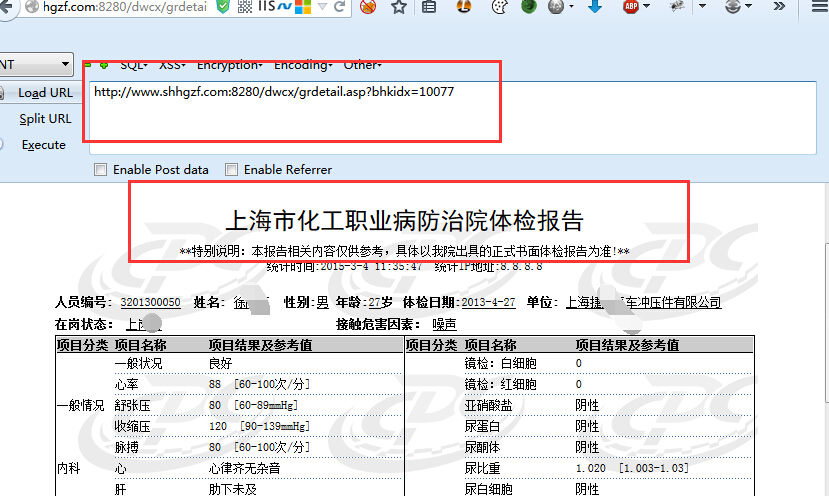
Task: Open the browser hamburger menu
Action: pos(820,6)
